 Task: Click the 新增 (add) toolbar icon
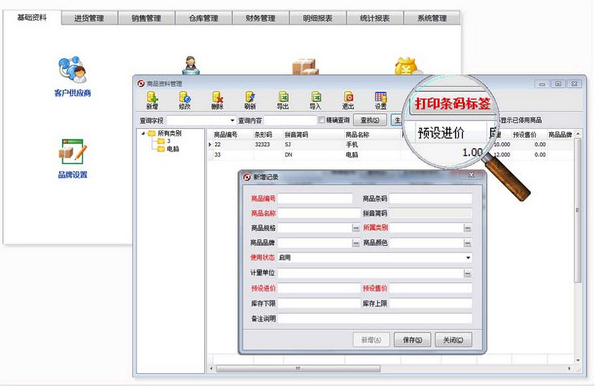[x=152, y=100]
